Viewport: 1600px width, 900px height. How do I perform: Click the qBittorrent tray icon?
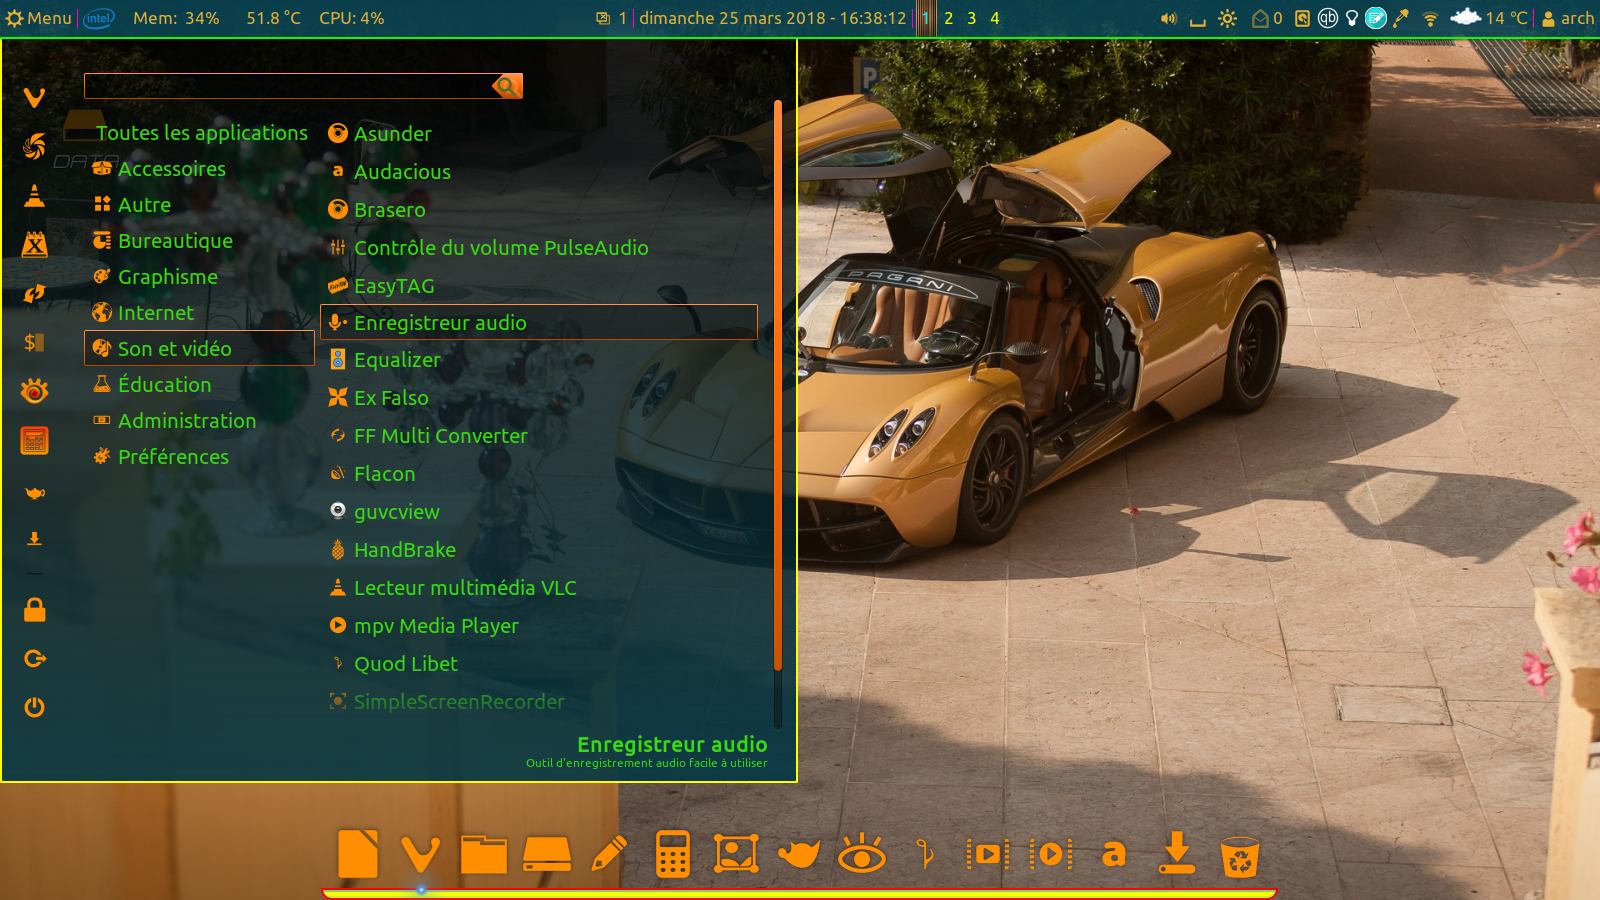[x=1327, y=18]
